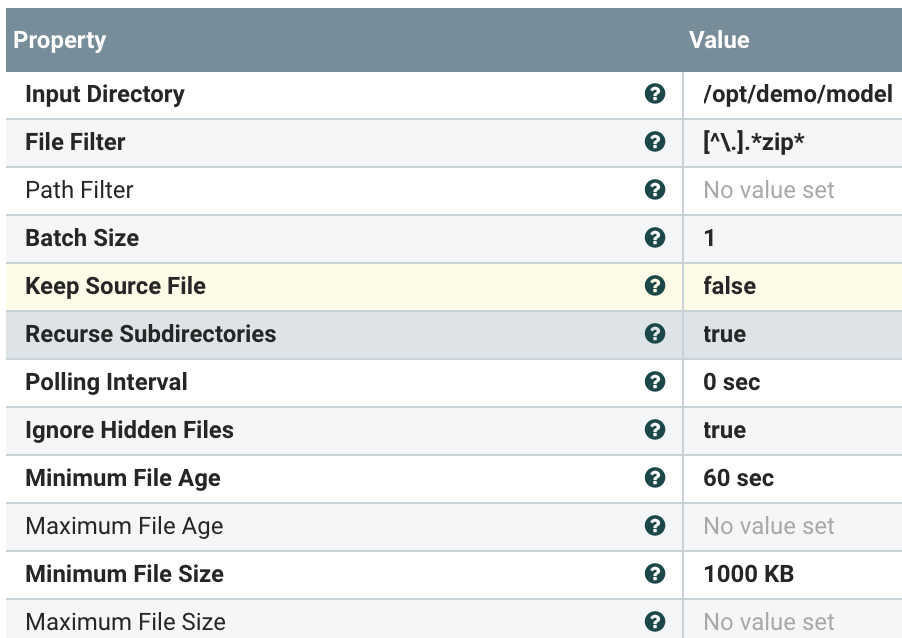Click Minimum File Size help icon
This screenshot has width=902, height=638.
[x=655, y=574]
